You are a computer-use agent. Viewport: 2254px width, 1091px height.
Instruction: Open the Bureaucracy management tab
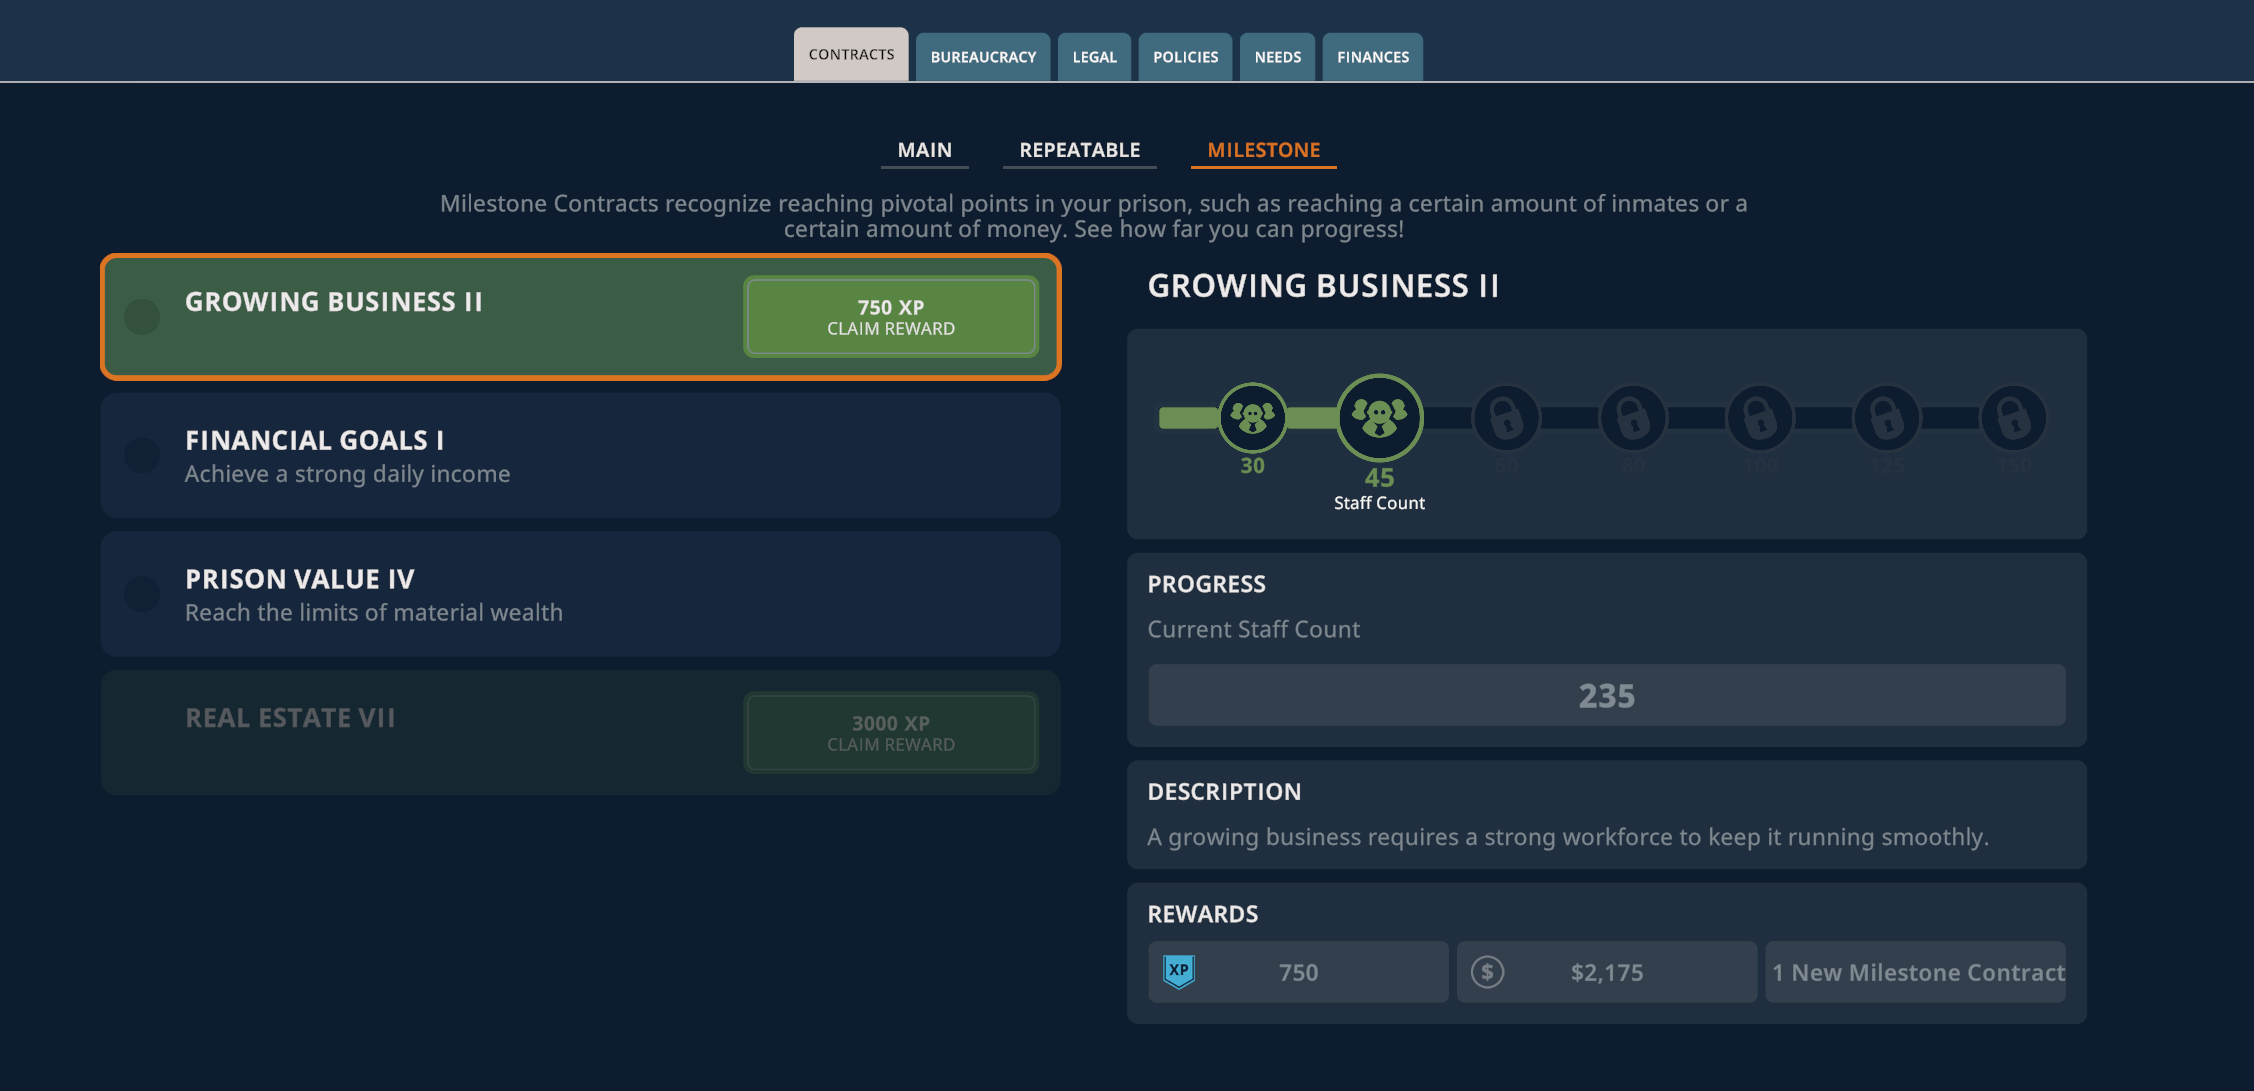pos(983,57)
